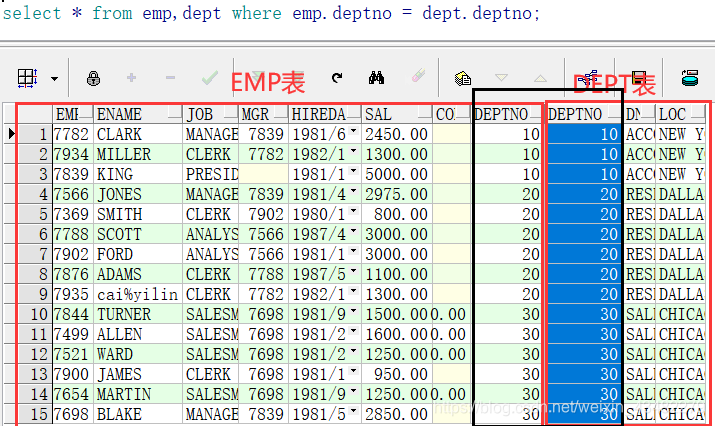Click salary 950.00 cell

pyautogui.click(x=397, y=374)
